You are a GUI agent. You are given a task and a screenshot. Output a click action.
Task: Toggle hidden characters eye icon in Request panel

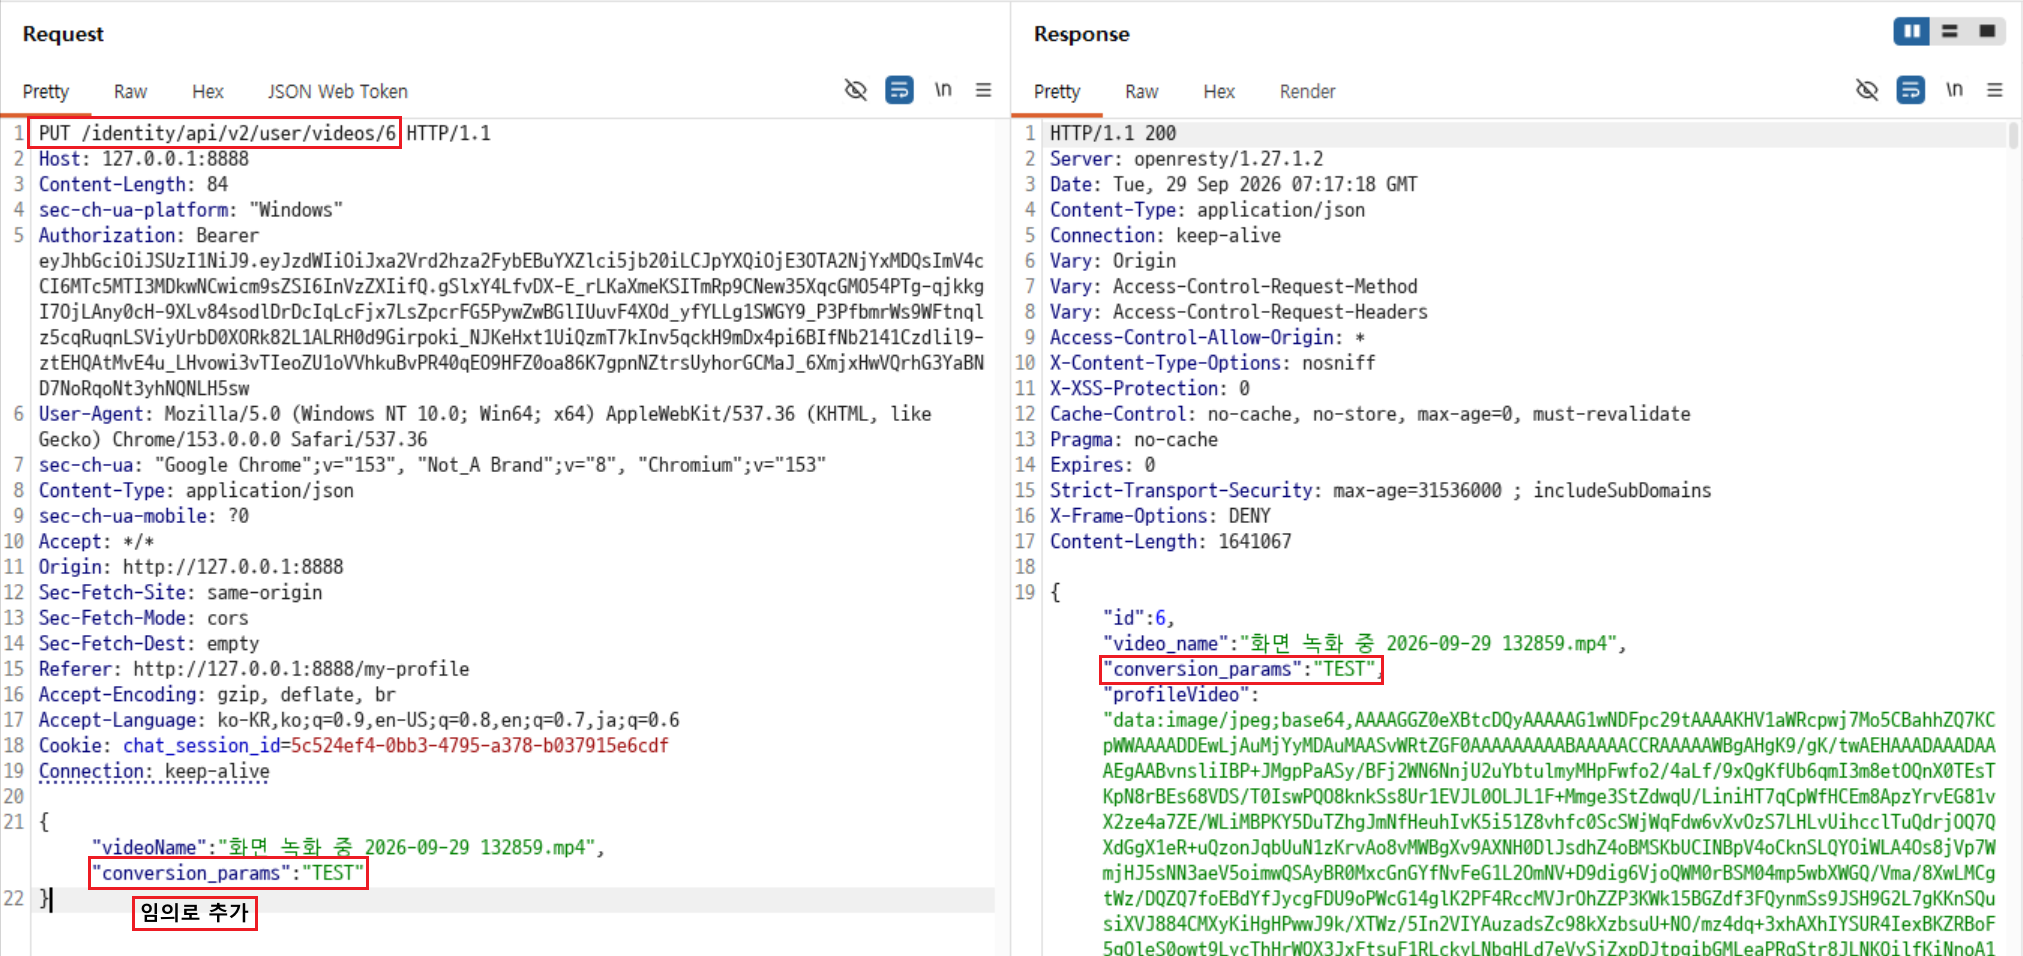point(855,90)
